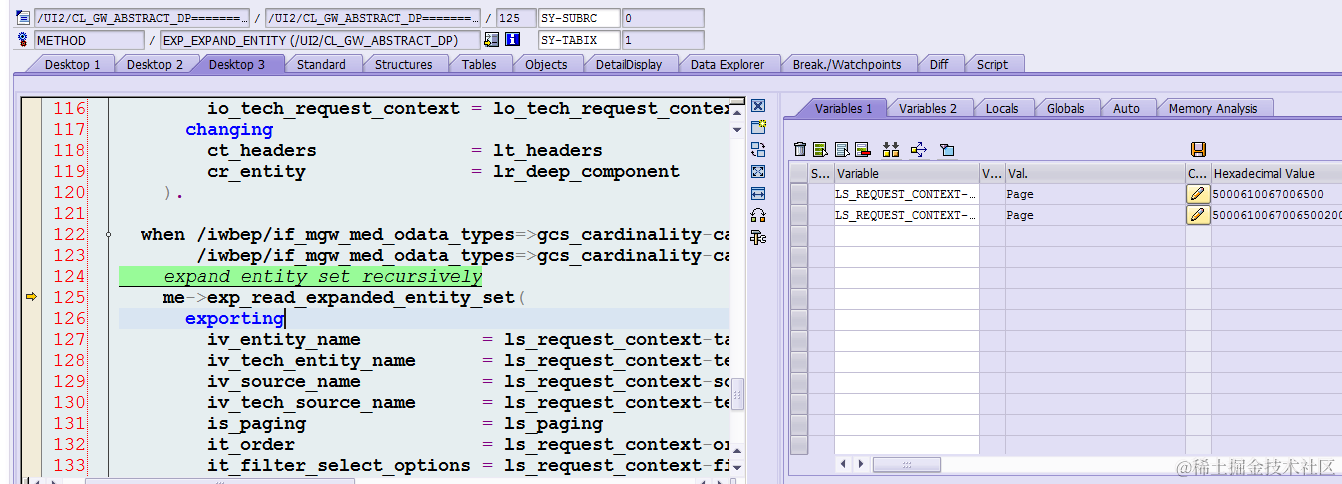Image resolution: width=1342 pixels, height=484 pixels.
Task: Open the Standard tab
Action: [321, 64]
